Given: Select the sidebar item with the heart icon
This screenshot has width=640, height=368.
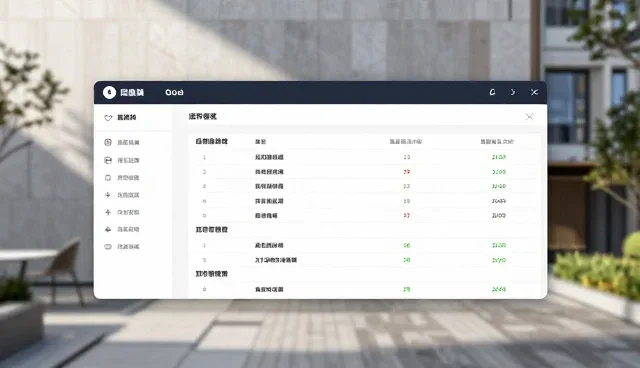Looking at the screenshot, I should [120, 117].
